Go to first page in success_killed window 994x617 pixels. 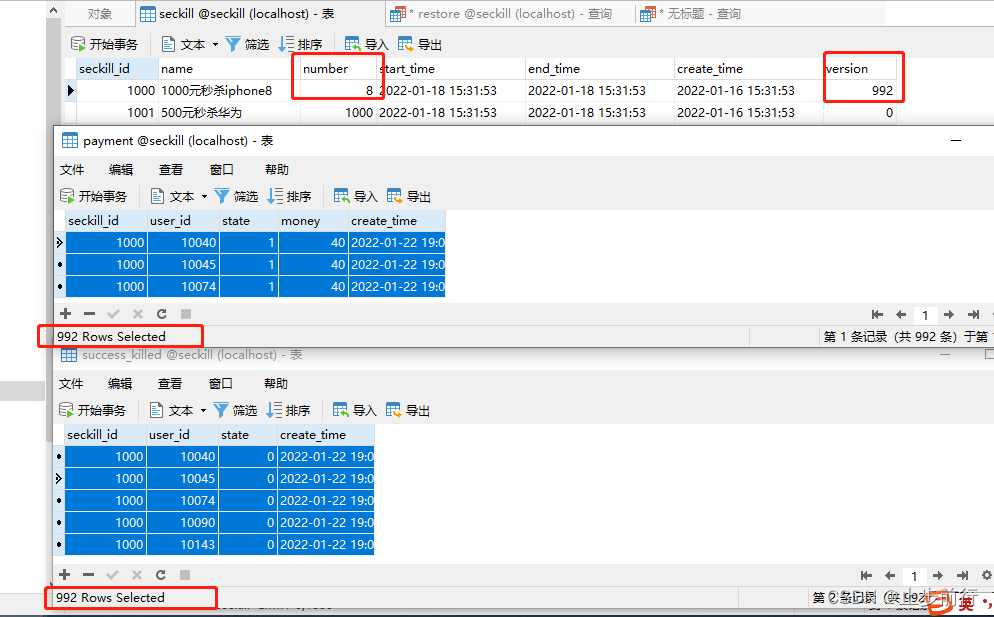[866, 576]
